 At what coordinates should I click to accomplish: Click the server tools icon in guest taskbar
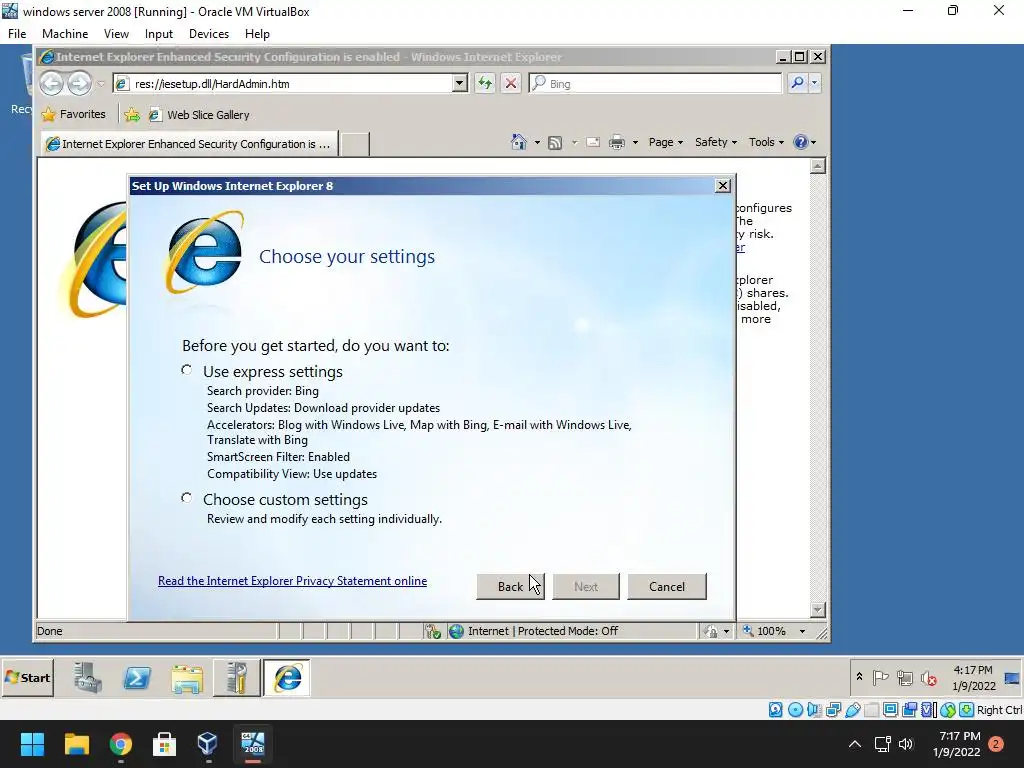click(237, 677)
